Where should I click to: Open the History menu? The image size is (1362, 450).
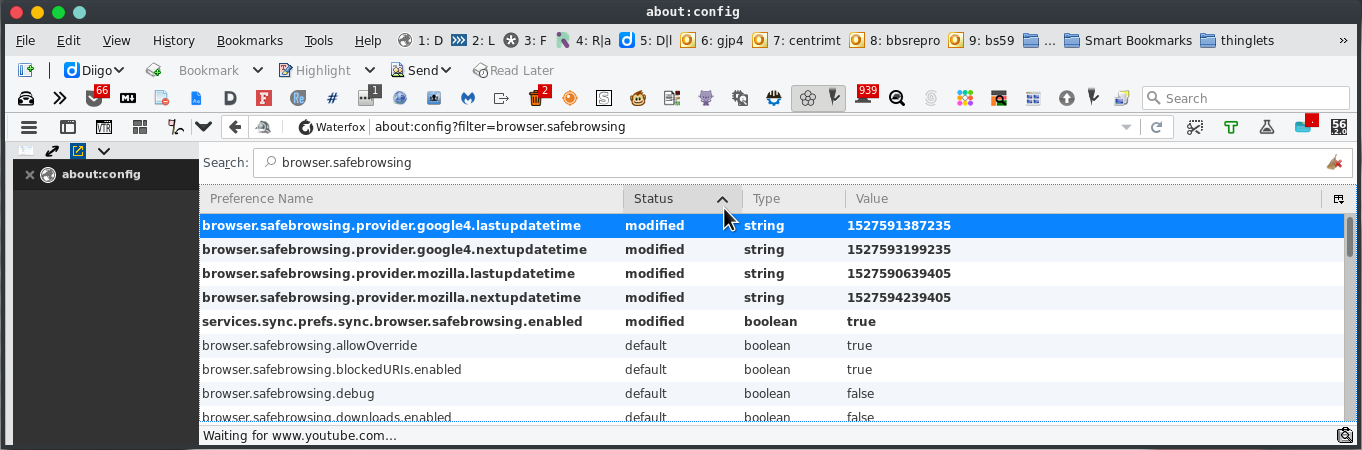(174, 41)
